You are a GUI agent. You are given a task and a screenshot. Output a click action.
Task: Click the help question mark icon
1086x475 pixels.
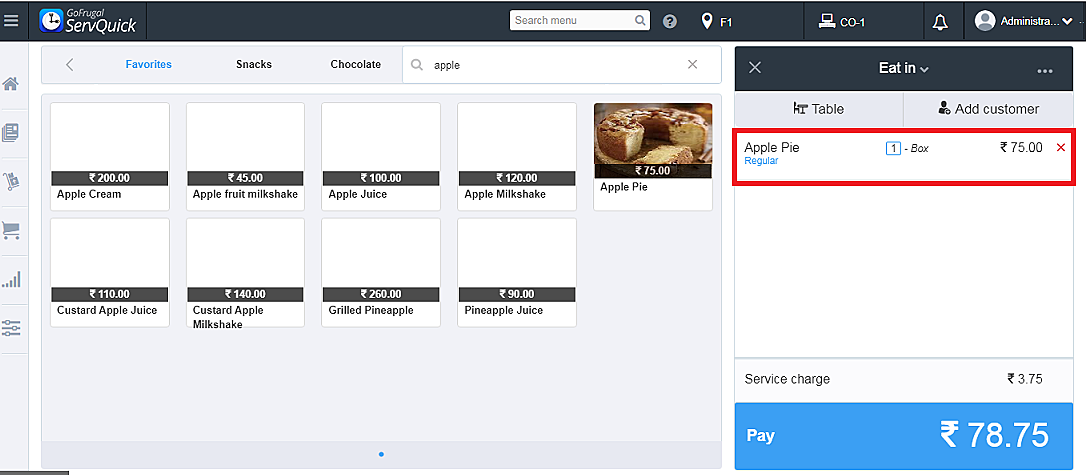tap(670, 21)
